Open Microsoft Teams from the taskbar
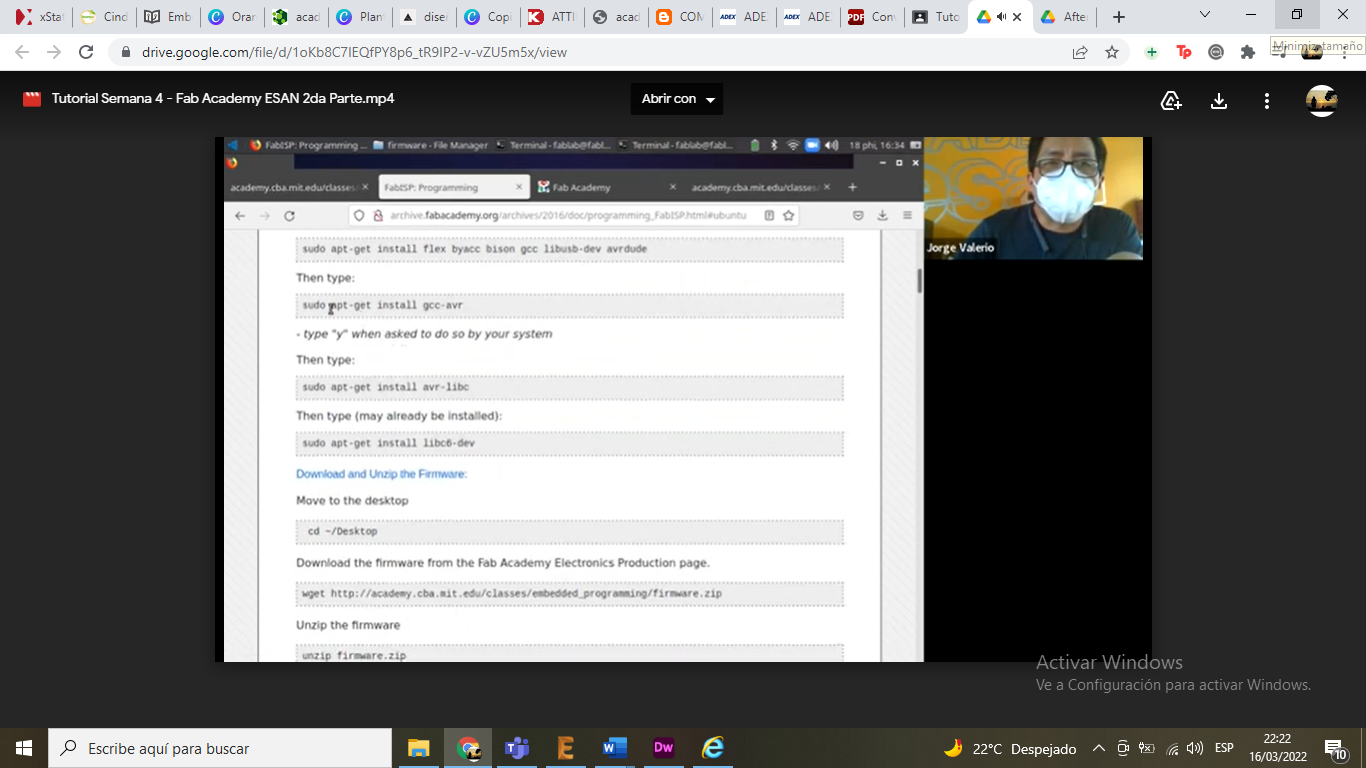1366x768 pixels. click(517, 748)
